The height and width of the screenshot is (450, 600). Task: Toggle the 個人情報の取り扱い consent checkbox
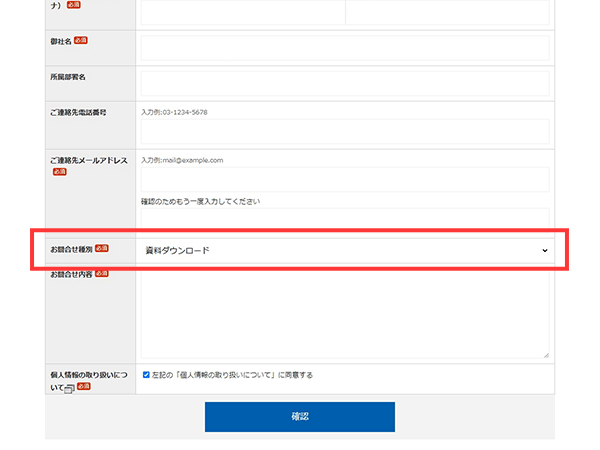[147, 375]
